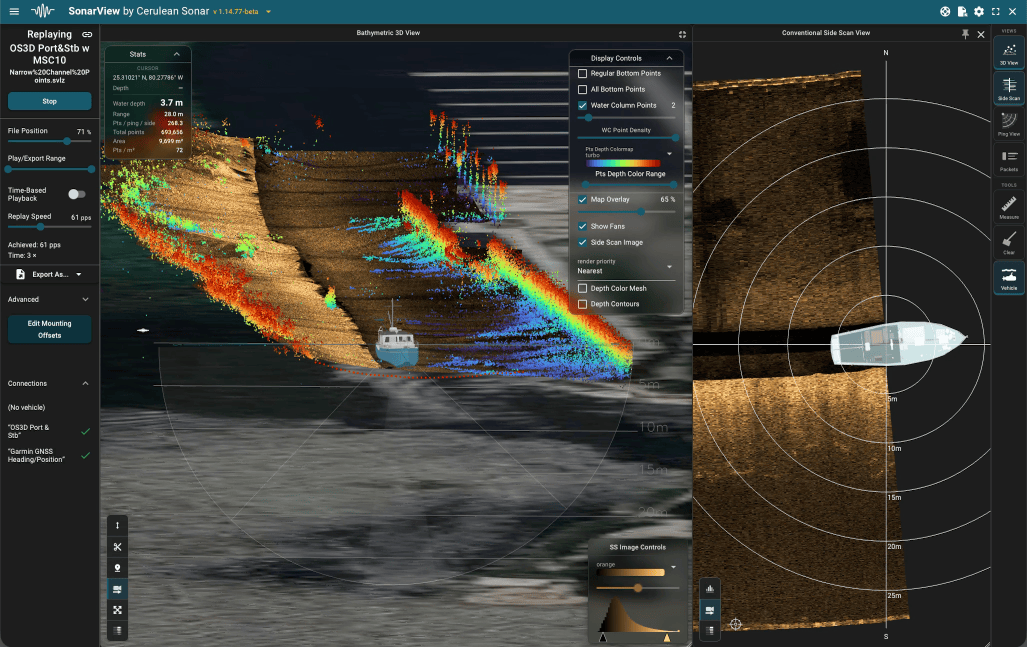Collapse the Stats panel chevron
1027x647 pixels.
[x=176, y=54]
